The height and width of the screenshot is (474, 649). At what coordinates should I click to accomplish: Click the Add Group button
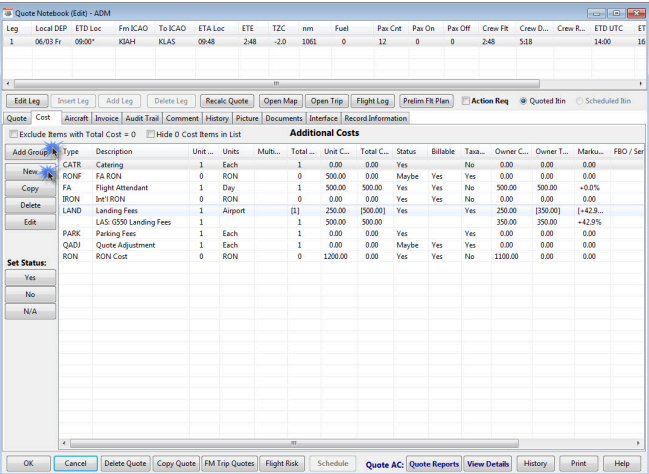tap(30, 152)
